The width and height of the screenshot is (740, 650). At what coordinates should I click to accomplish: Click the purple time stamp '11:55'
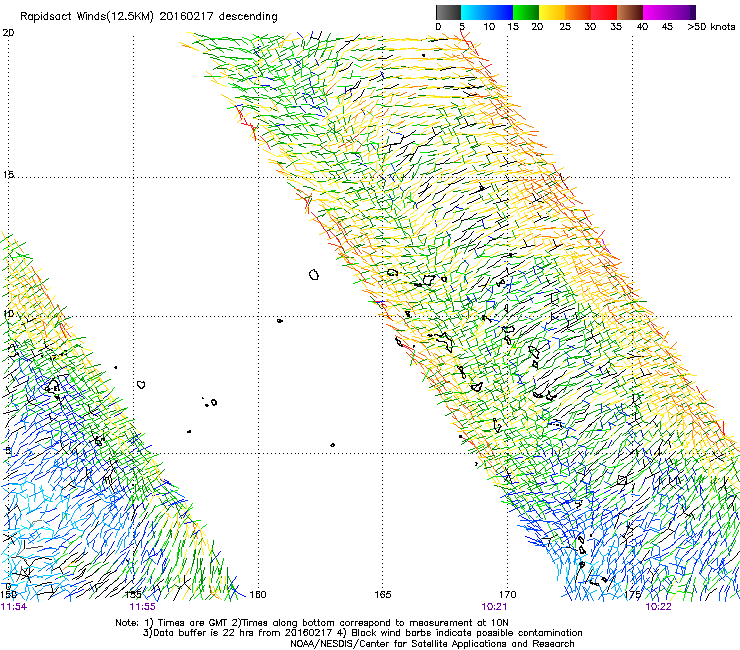[x=143, y=607]
